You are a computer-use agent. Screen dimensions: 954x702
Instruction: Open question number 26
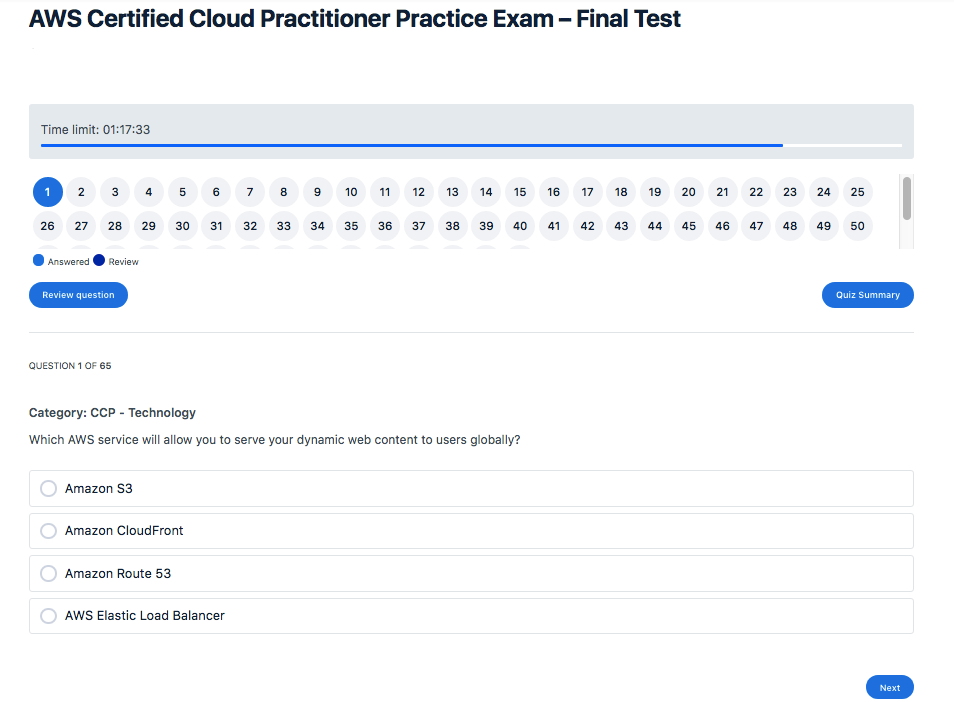pyautogui.click(x=47, y=226)
